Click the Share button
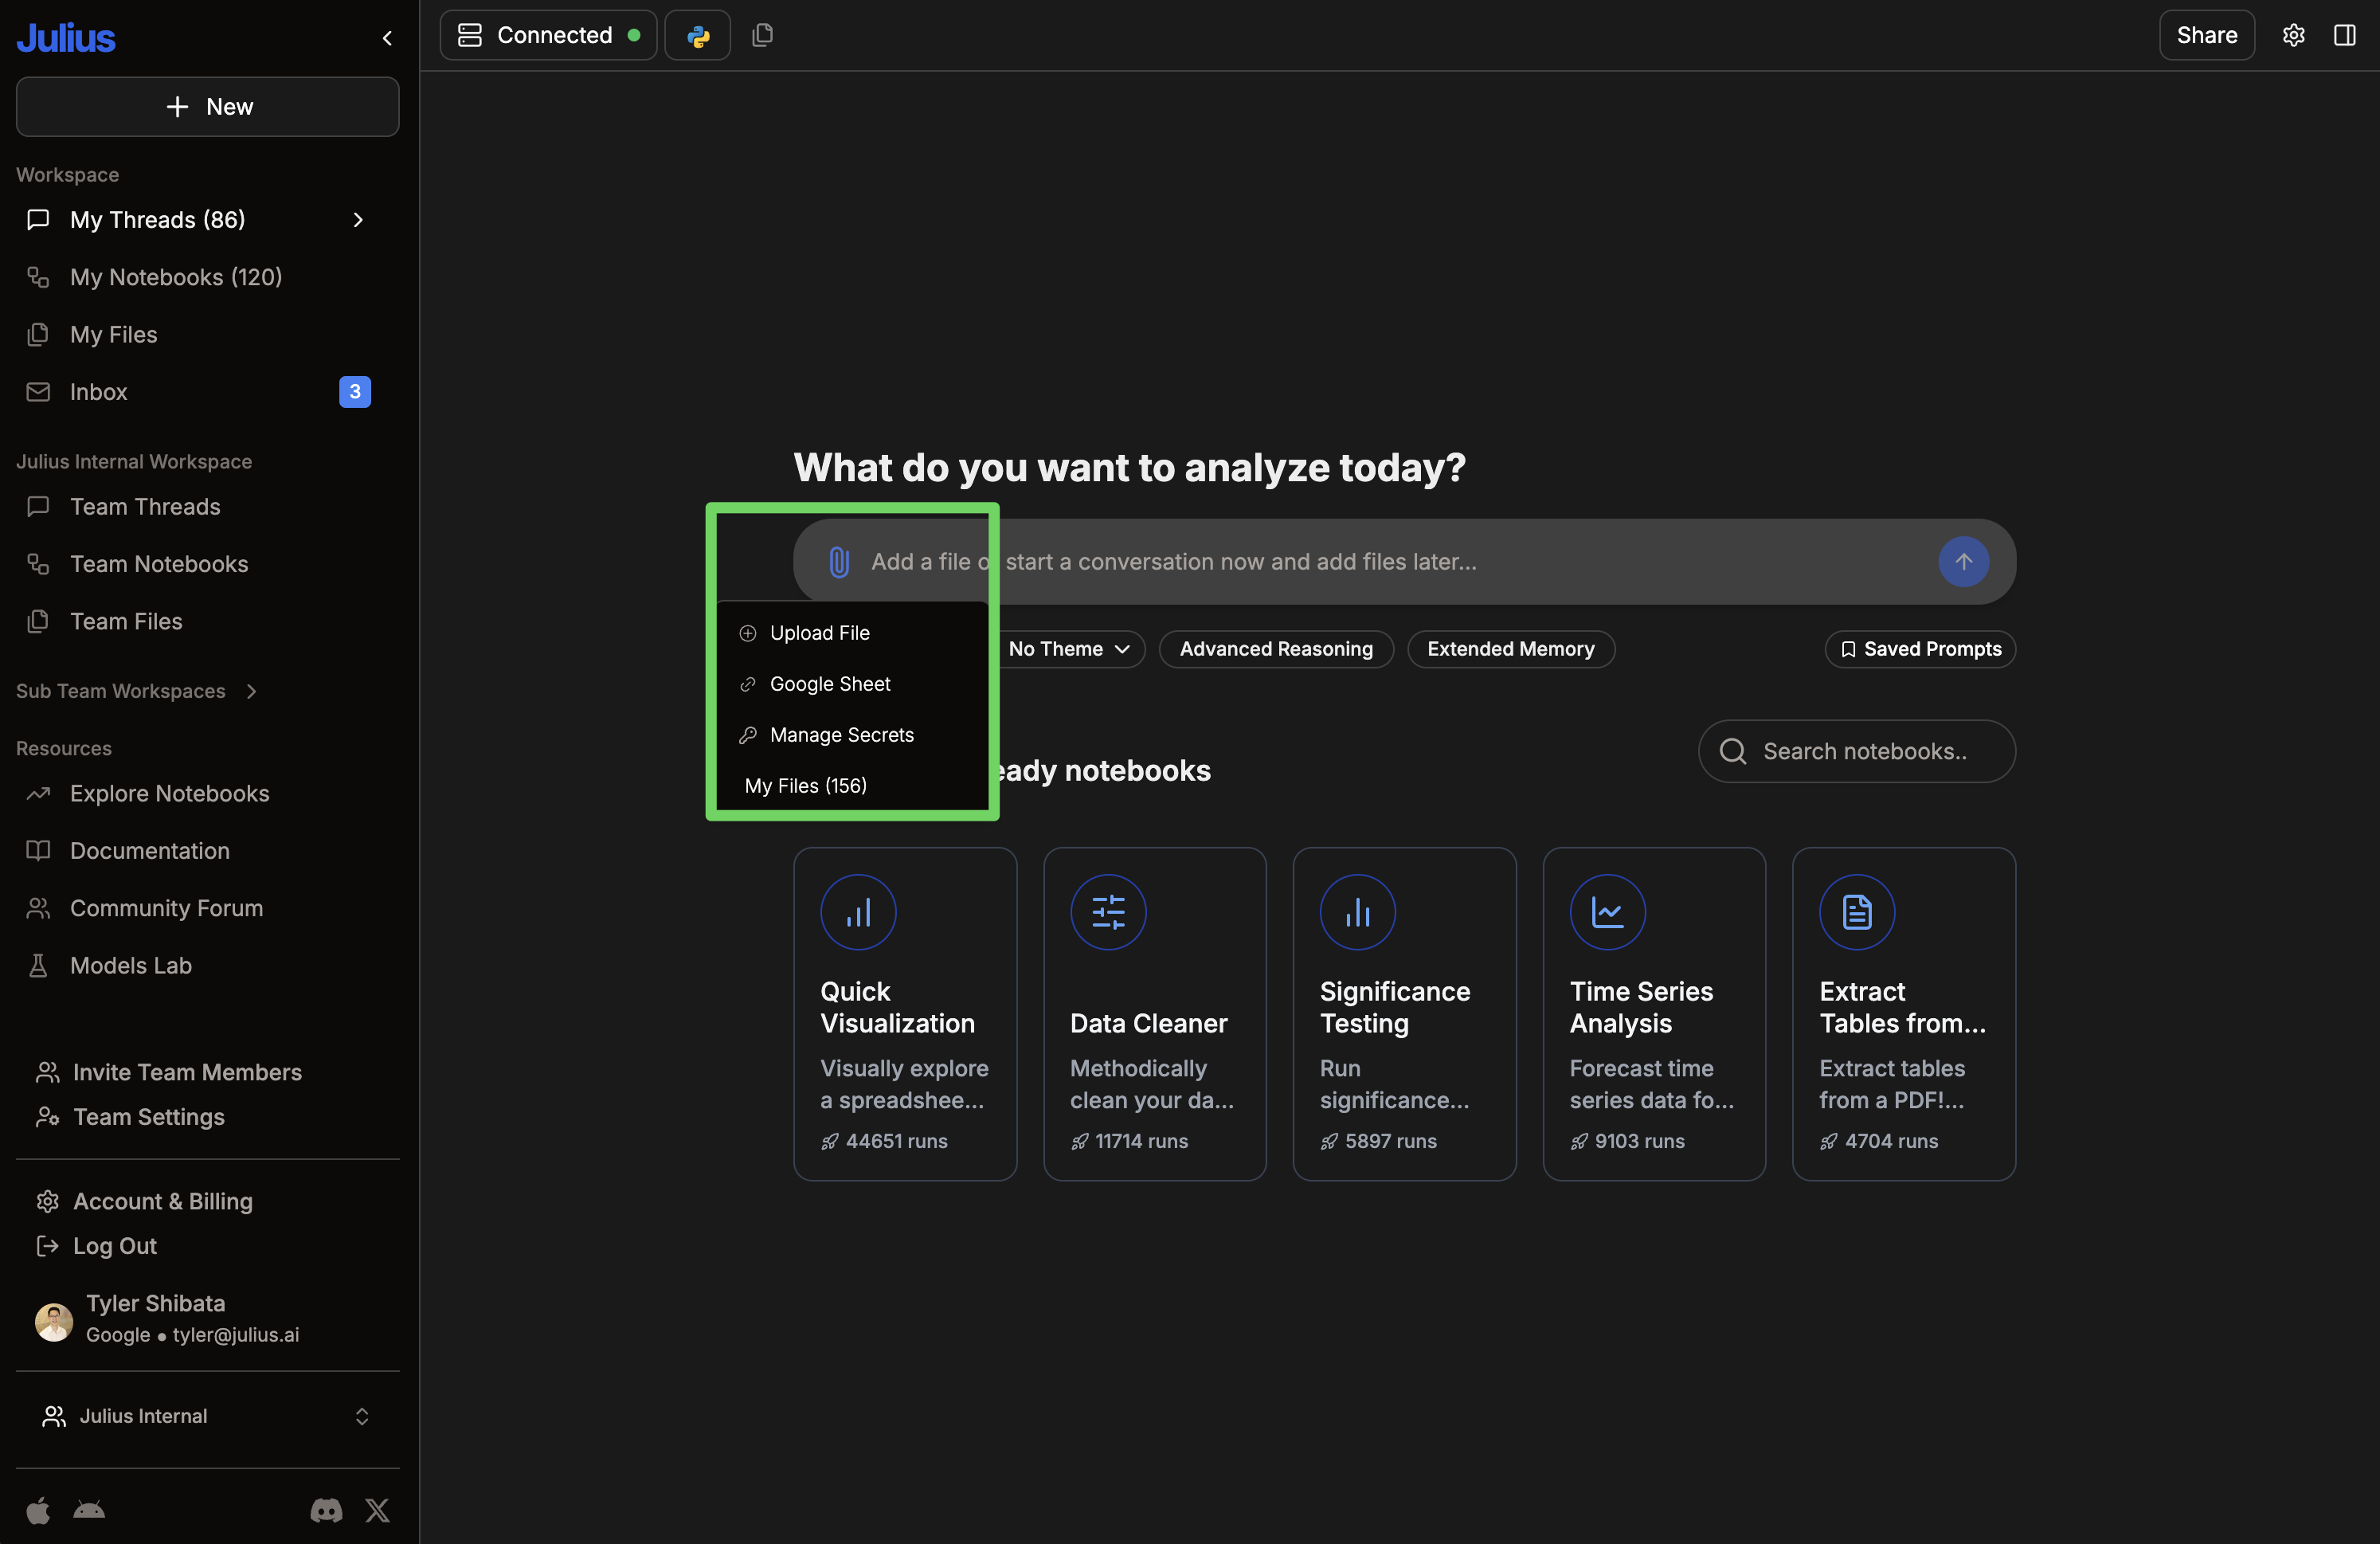 click(2206, 36)
